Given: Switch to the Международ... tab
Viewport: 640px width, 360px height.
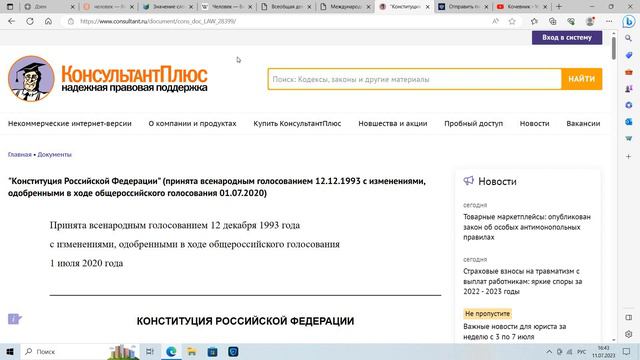Looking at the screenshot, I should pyautogui.click(x=346, y=7).
